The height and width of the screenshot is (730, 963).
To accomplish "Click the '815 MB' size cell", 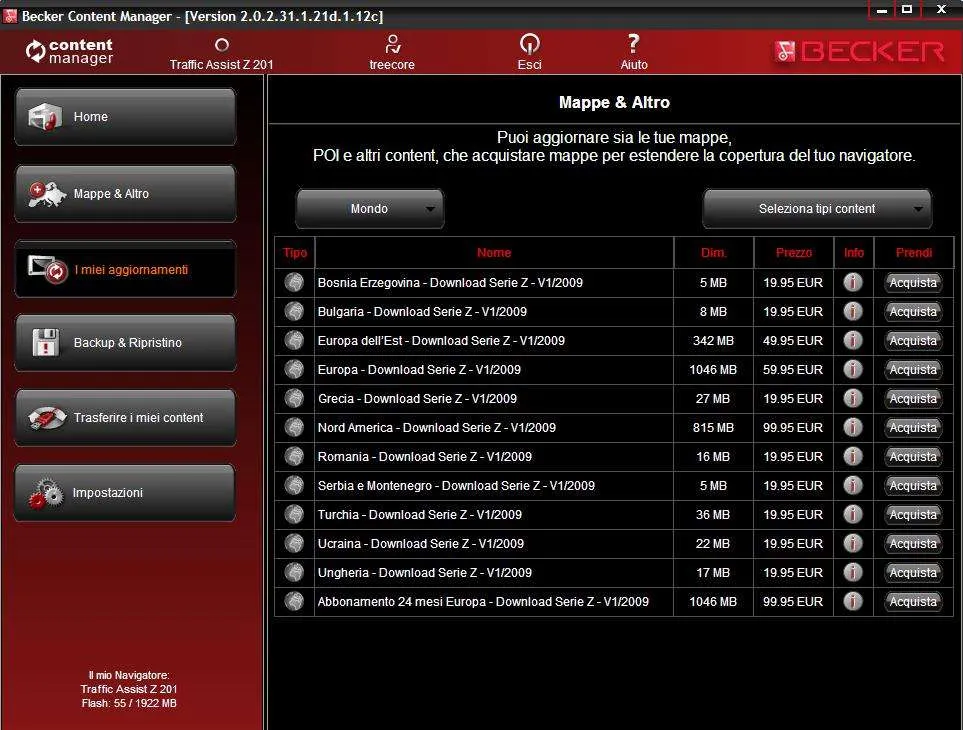I will click(713, 427).
